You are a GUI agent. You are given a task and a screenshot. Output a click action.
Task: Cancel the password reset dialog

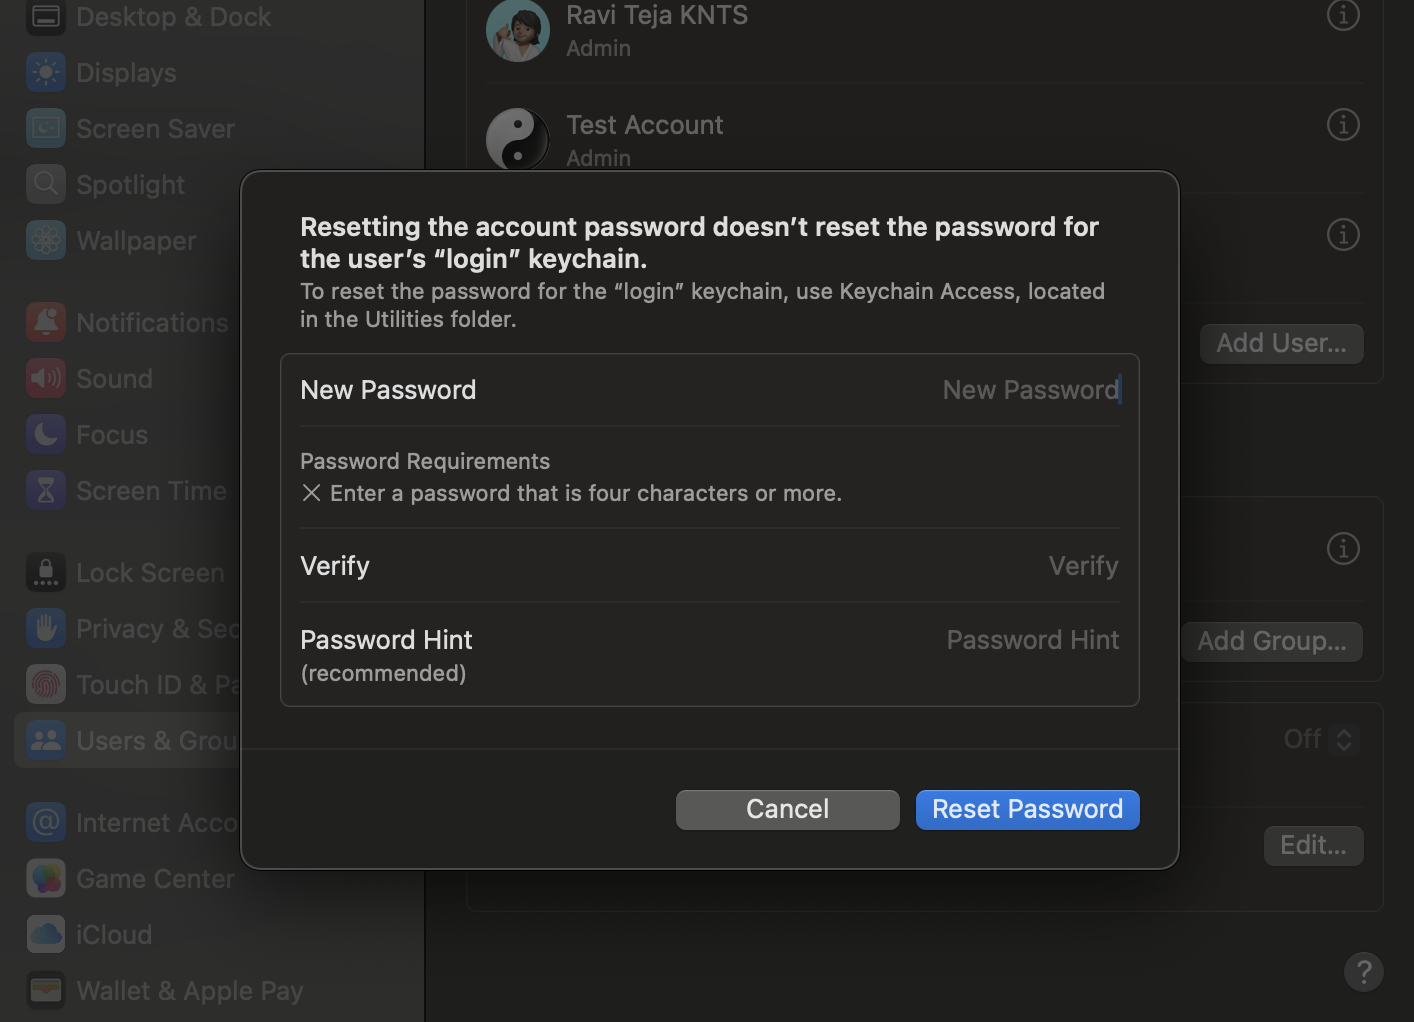click(787, 809)
